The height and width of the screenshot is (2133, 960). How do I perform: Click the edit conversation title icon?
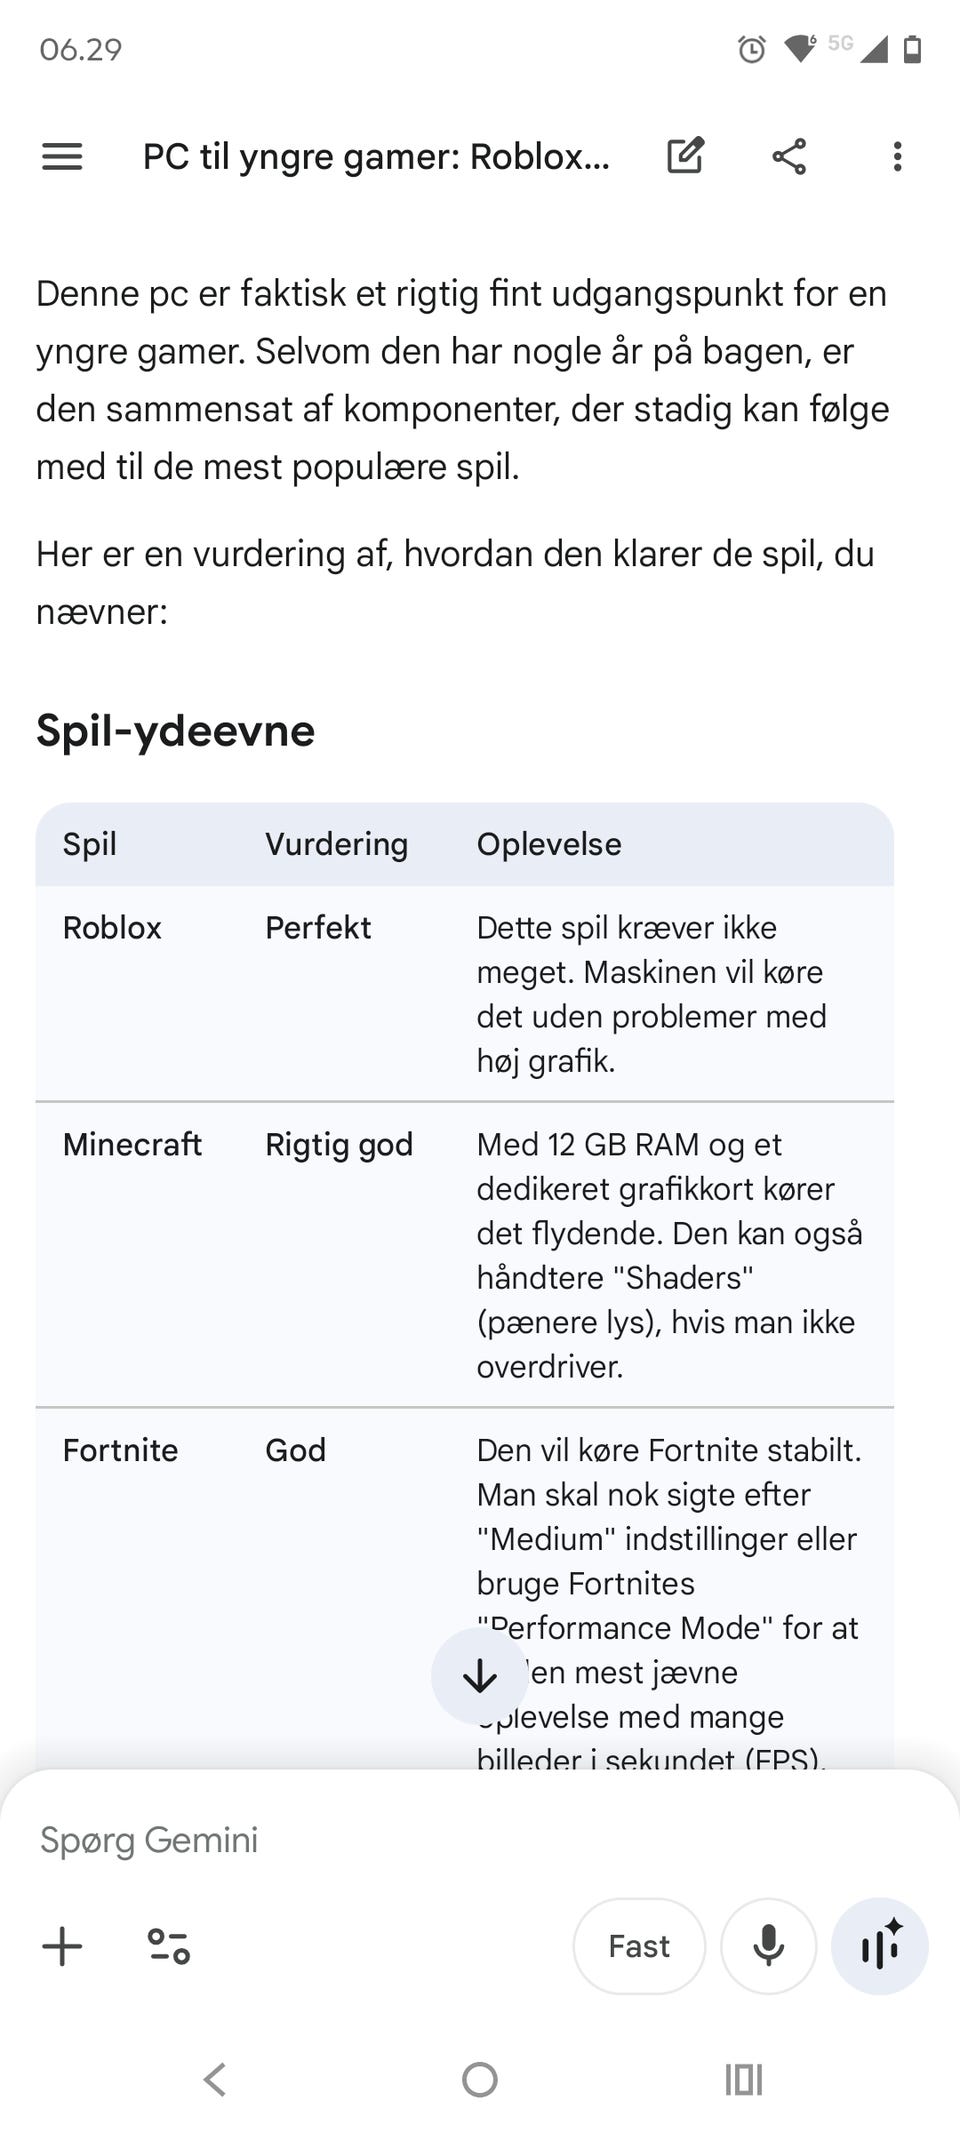tap(687, 156)
